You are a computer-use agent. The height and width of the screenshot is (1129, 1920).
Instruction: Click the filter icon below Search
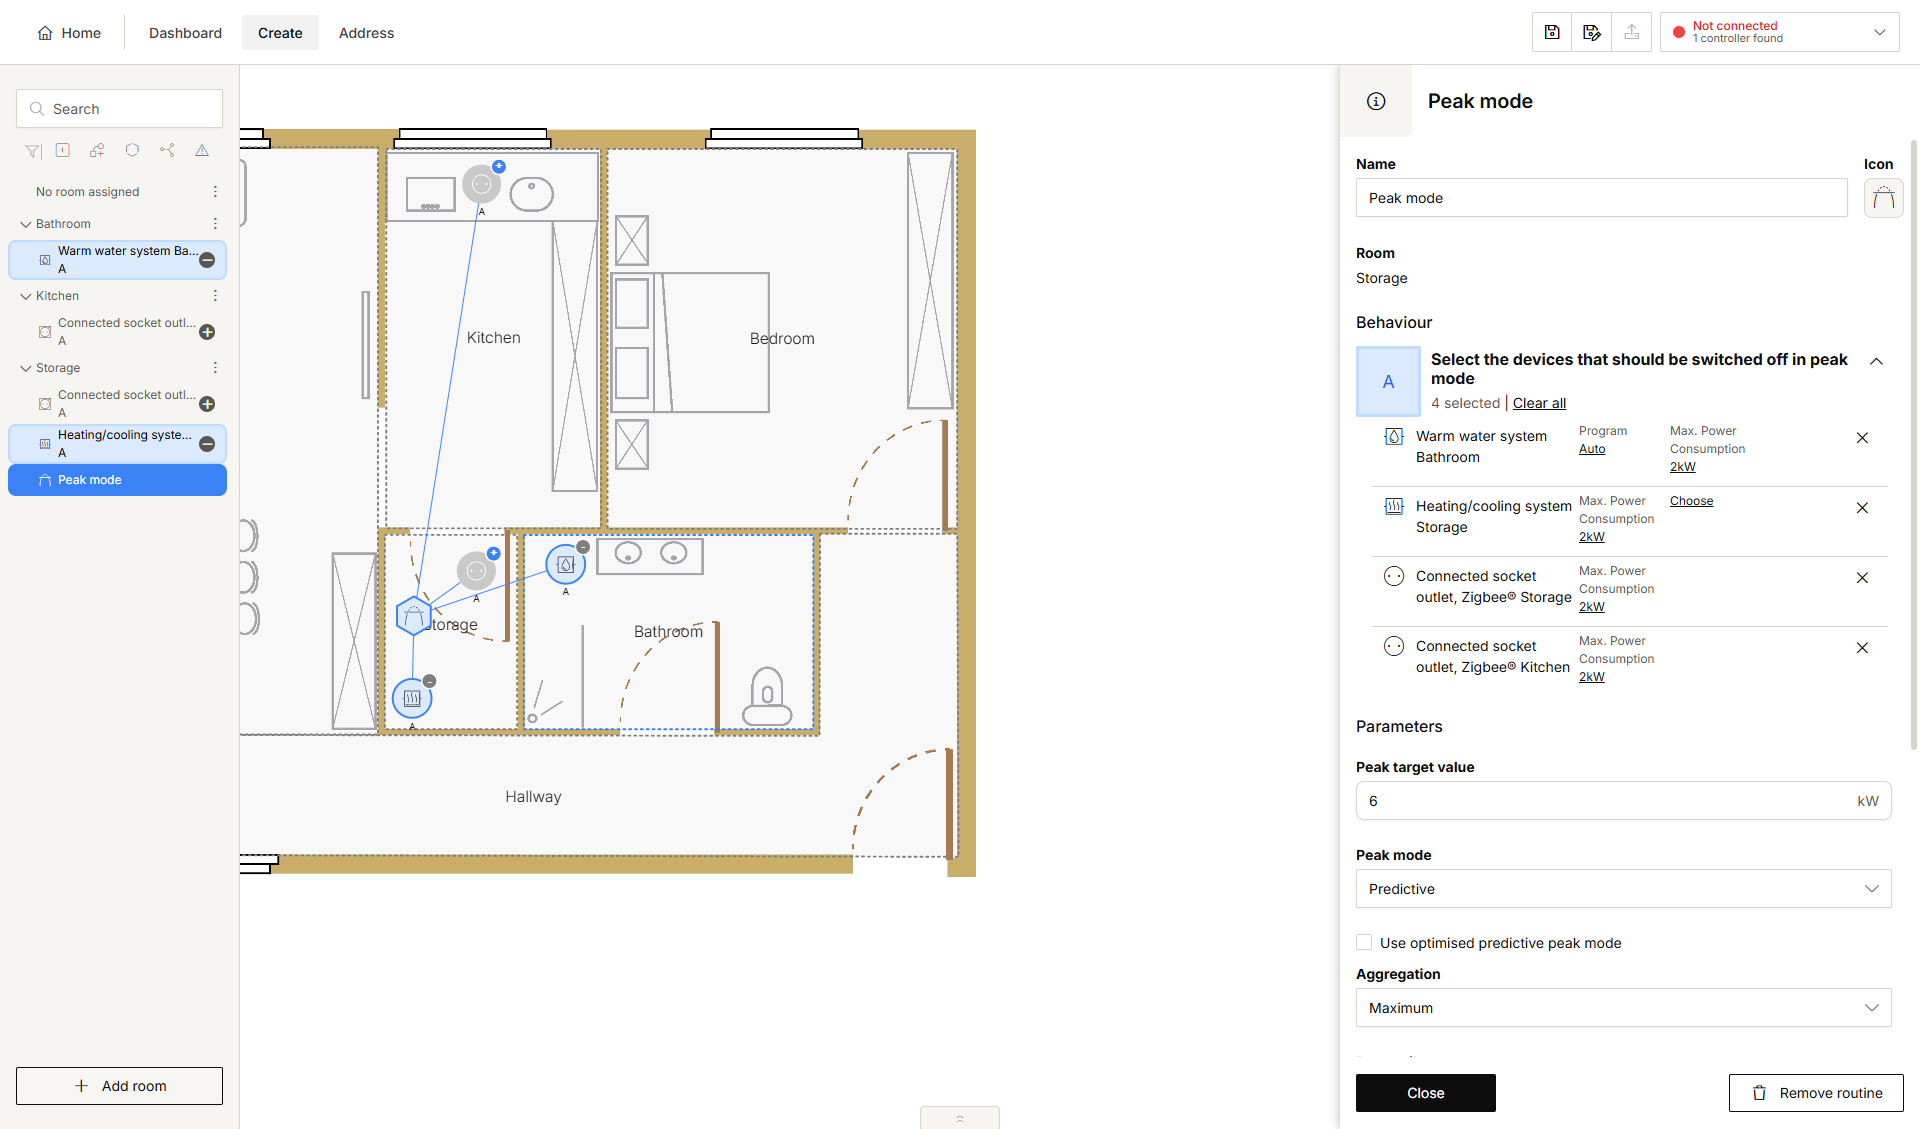33,151
